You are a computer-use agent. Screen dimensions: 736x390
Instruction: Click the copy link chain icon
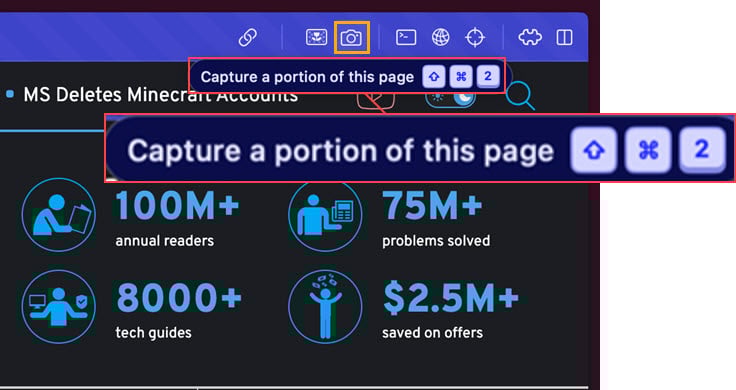coord(248,38)
